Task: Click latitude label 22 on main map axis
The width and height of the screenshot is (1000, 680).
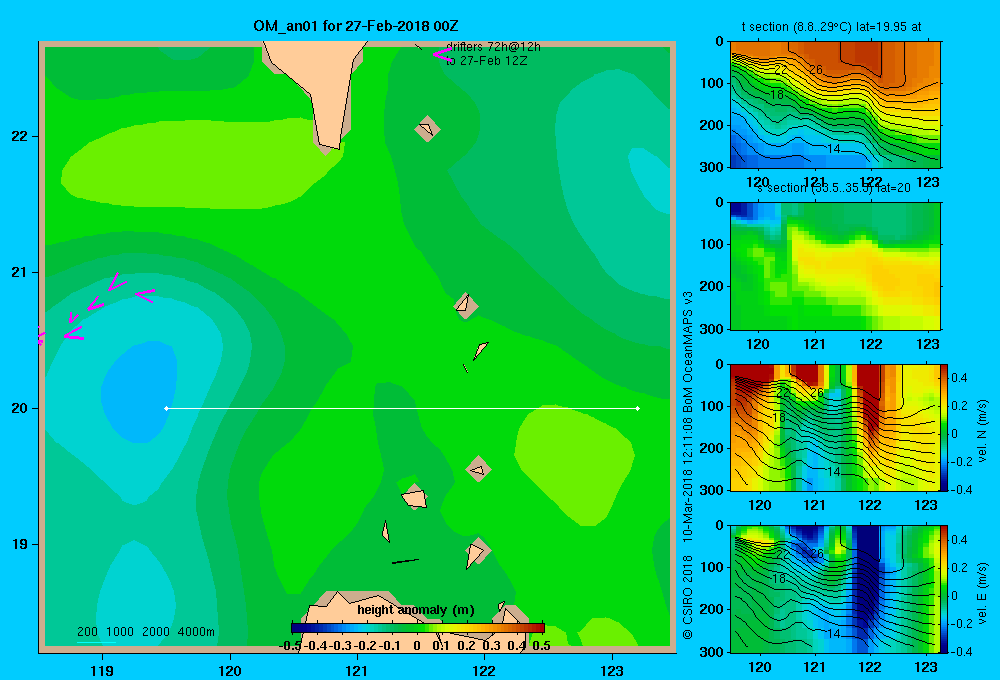Action: pyautogui.click(x=19, y=136)
